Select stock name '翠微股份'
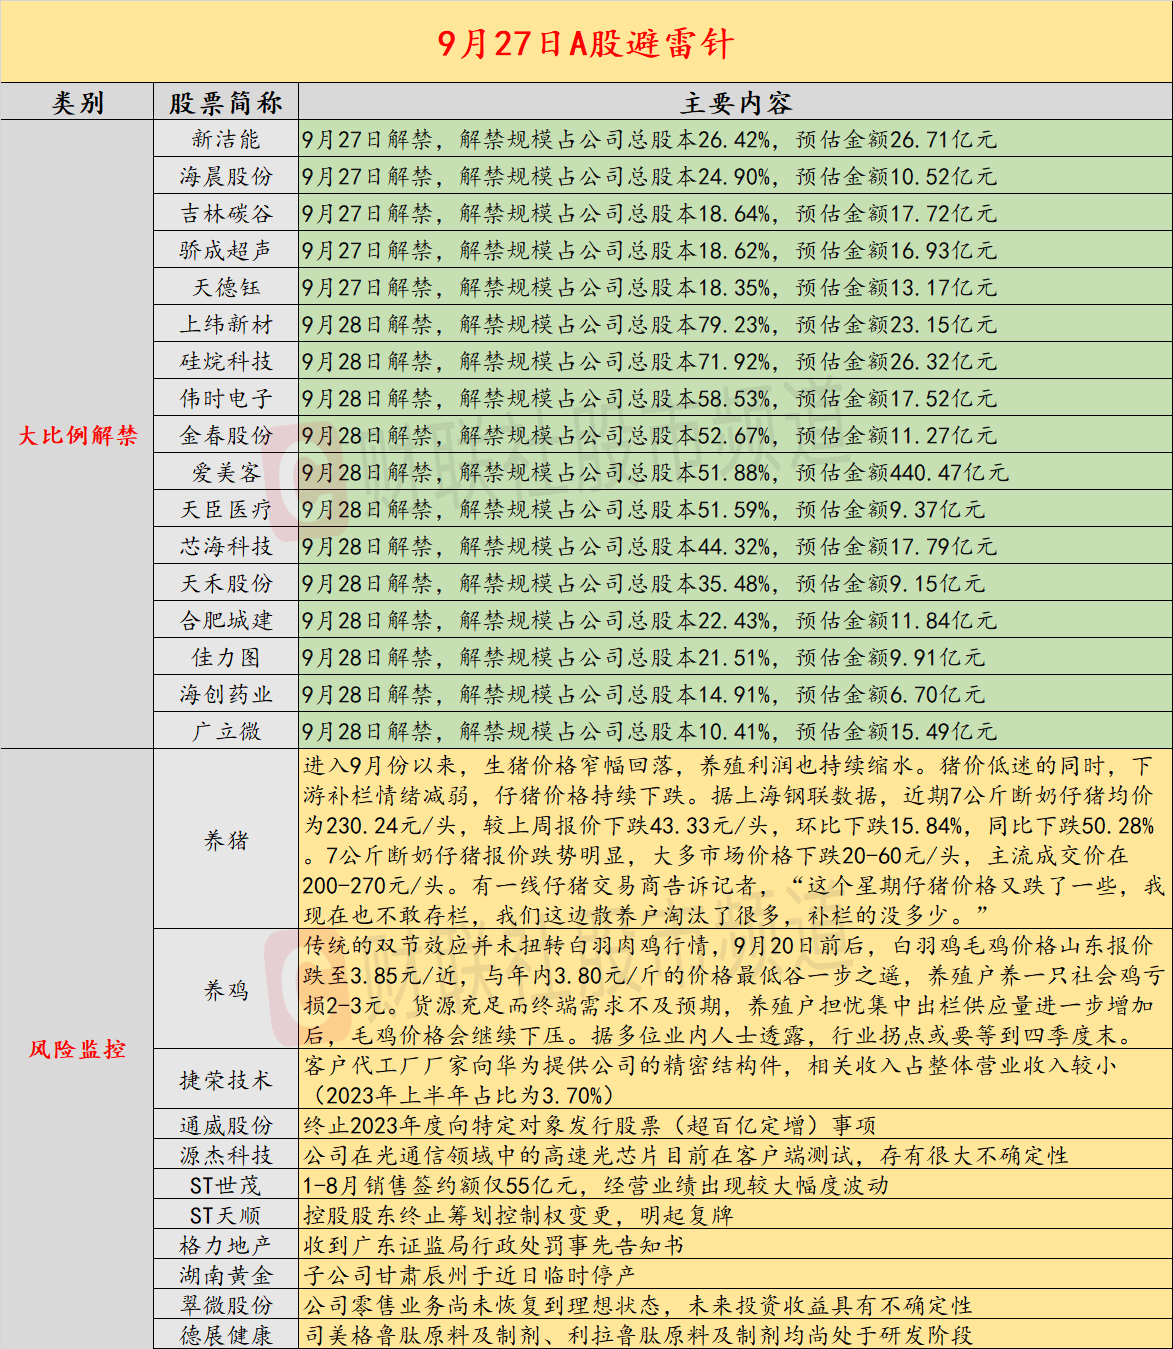This screenshot has height=1349, width=1173. point(226,1306)
